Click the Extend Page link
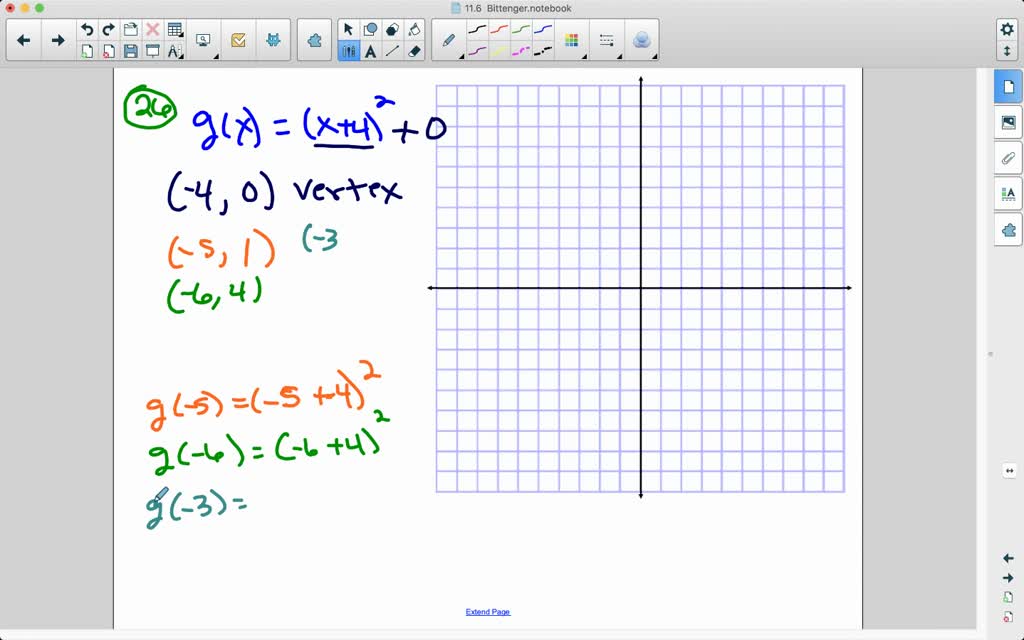 pyautogui.click(x=487, y=611)
